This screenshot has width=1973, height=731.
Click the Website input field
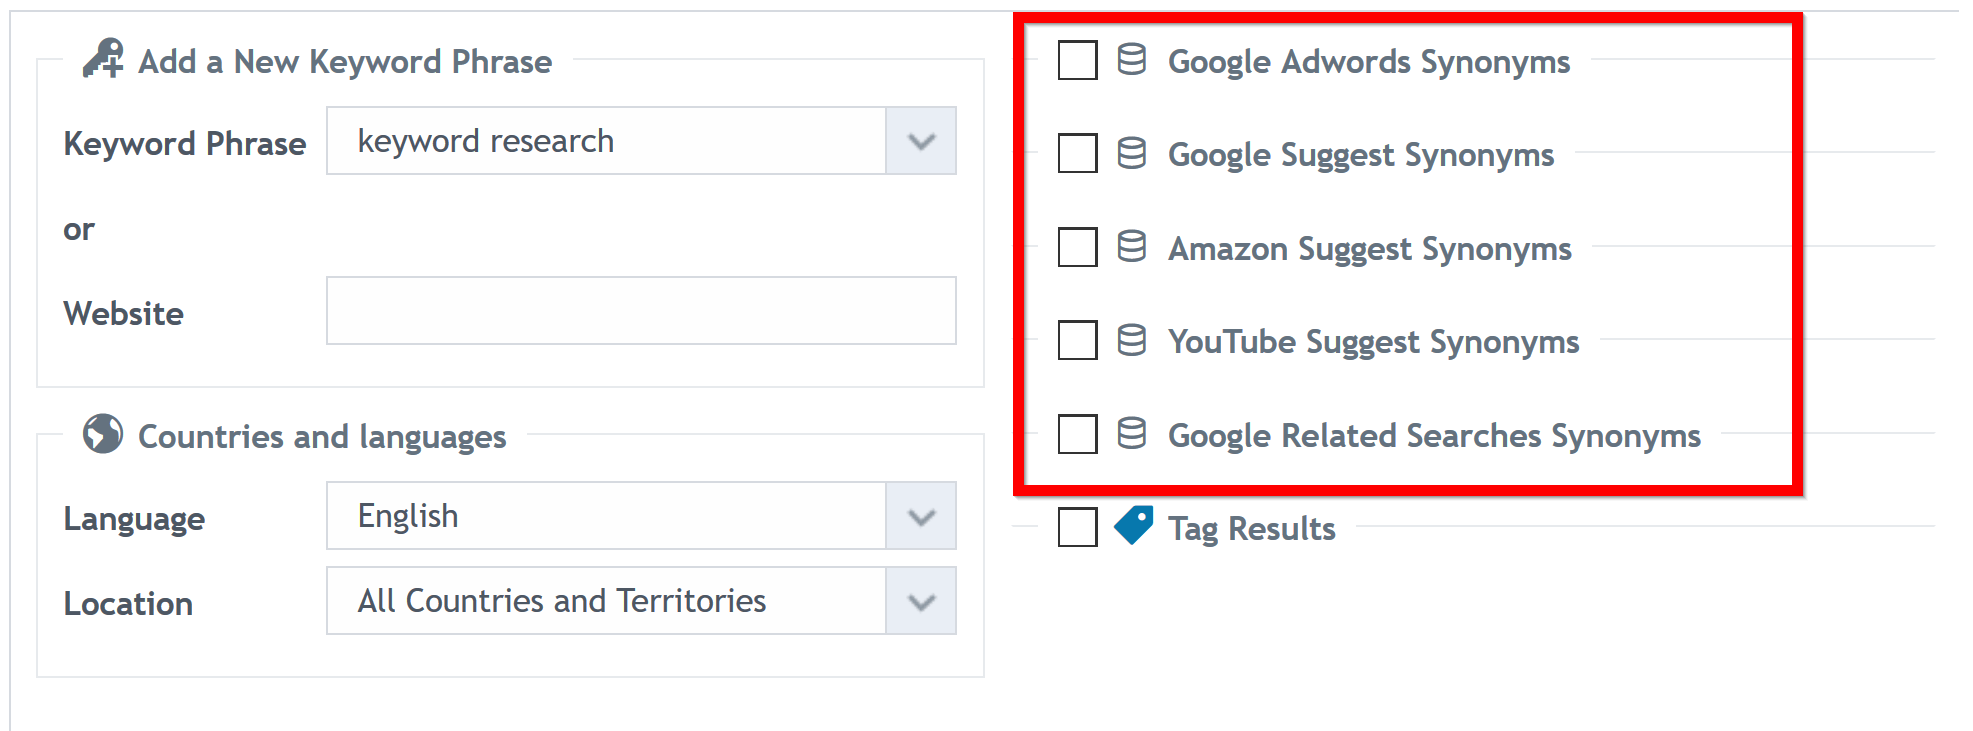(641, 311)
